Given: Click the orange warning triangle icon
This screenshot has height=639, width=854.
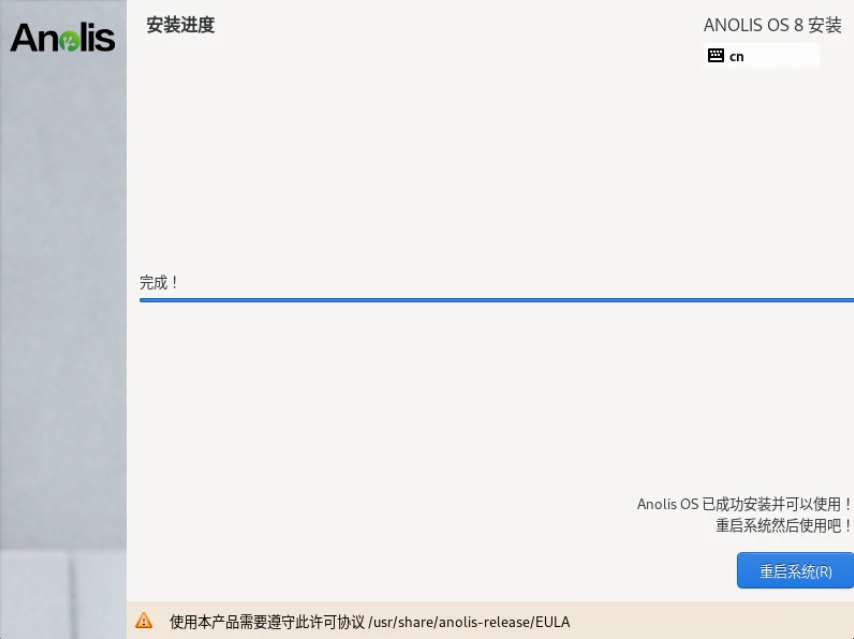Looking at the screenshot, I should tap(144, 620).
